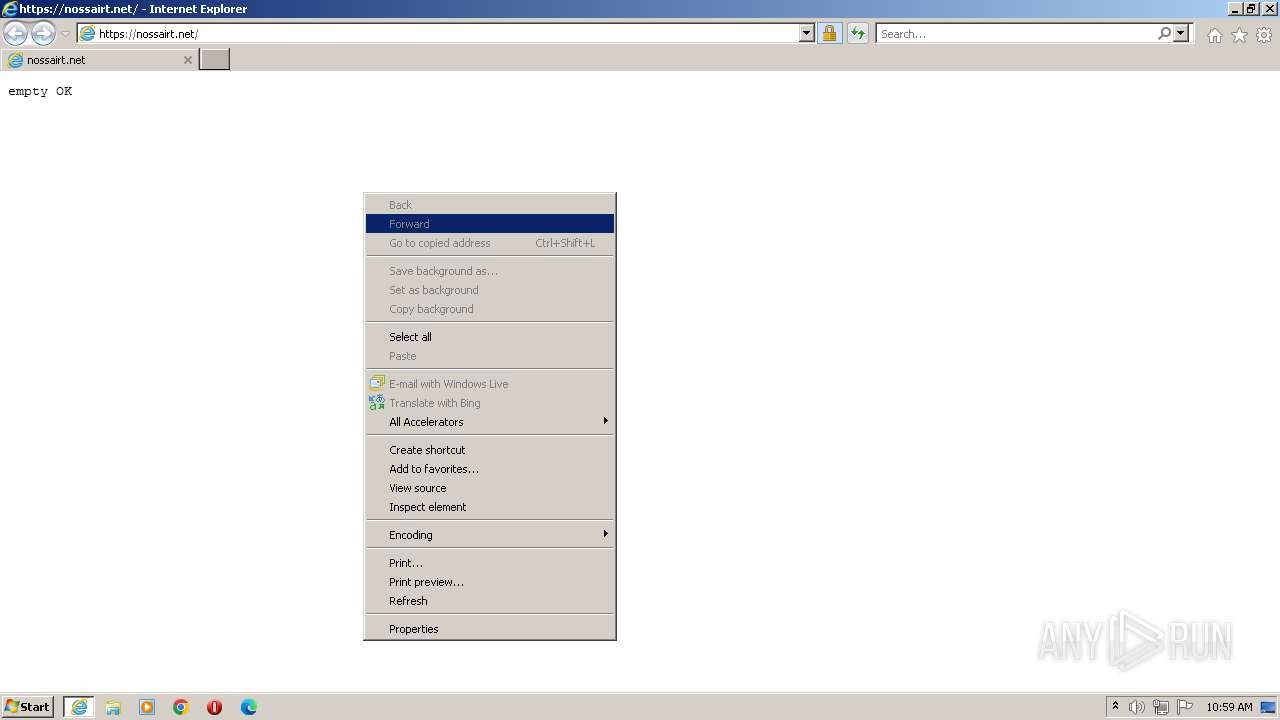The image size is (1280, 720).
Task: Expand the search provider dropdown
Action: click(1181, 34)
